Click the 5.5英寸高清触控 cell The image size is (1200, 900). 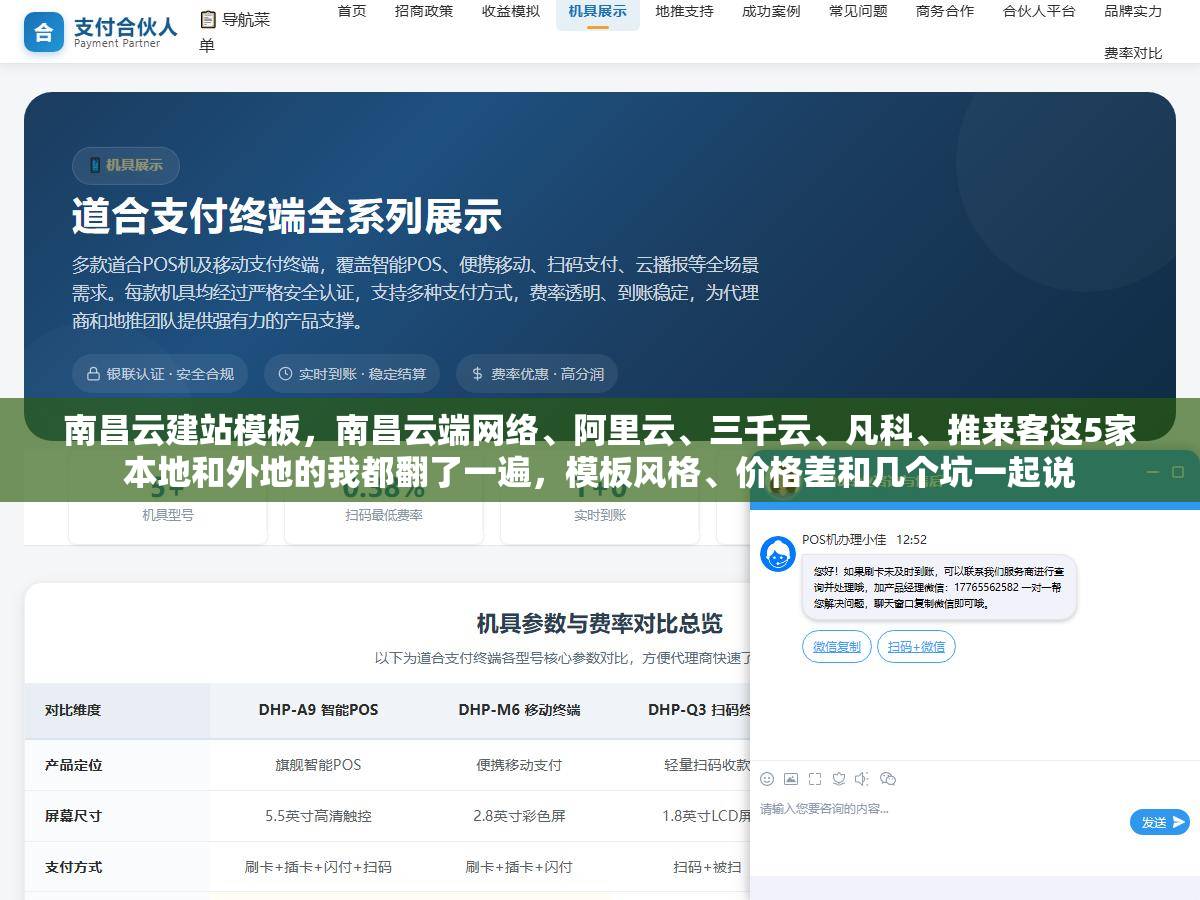pyautogui.click(x=318, y=816)
